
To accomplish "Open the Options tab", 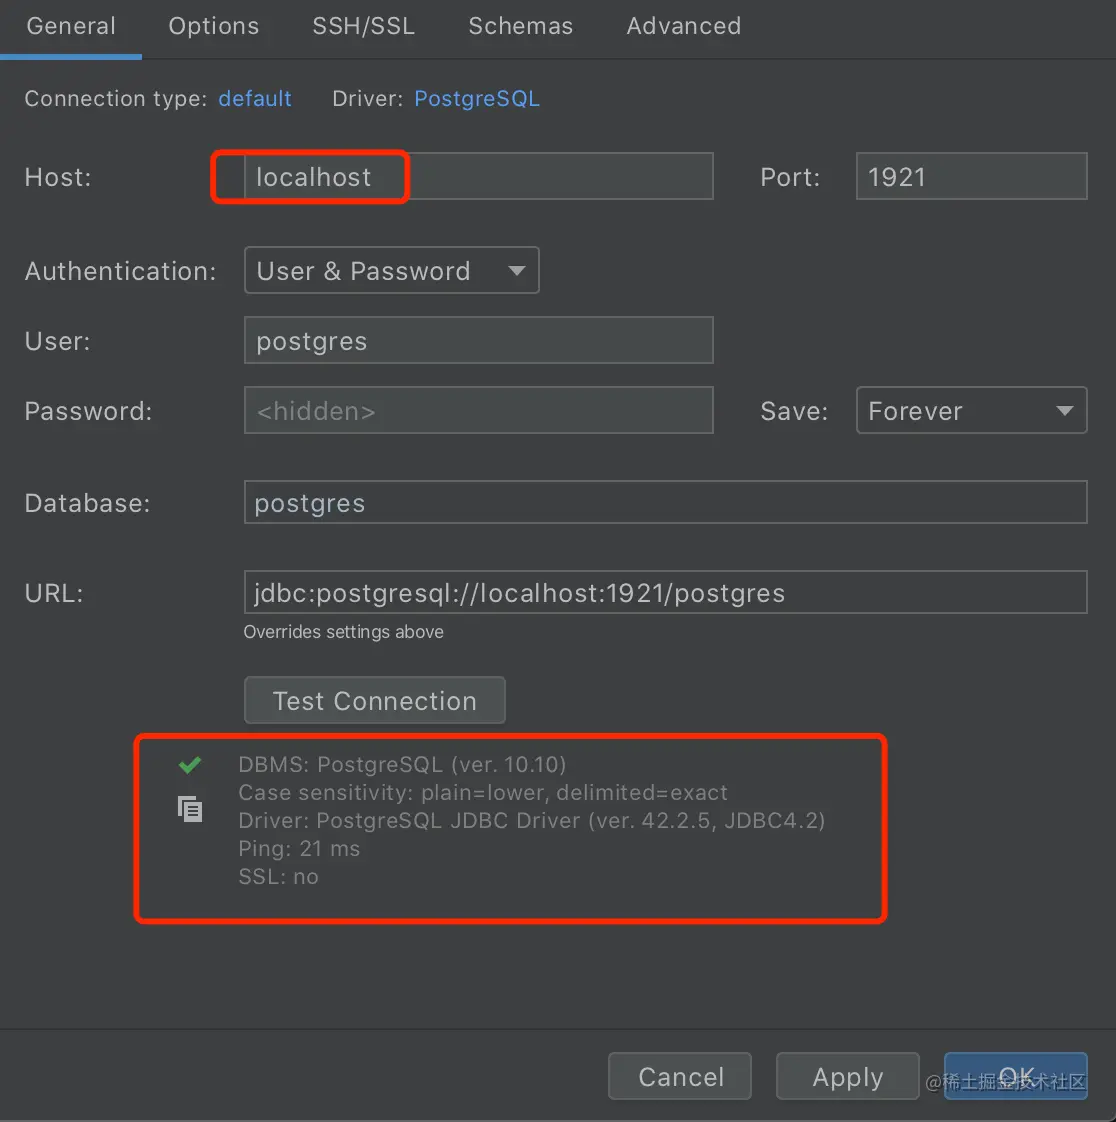I will pos(214,26).
